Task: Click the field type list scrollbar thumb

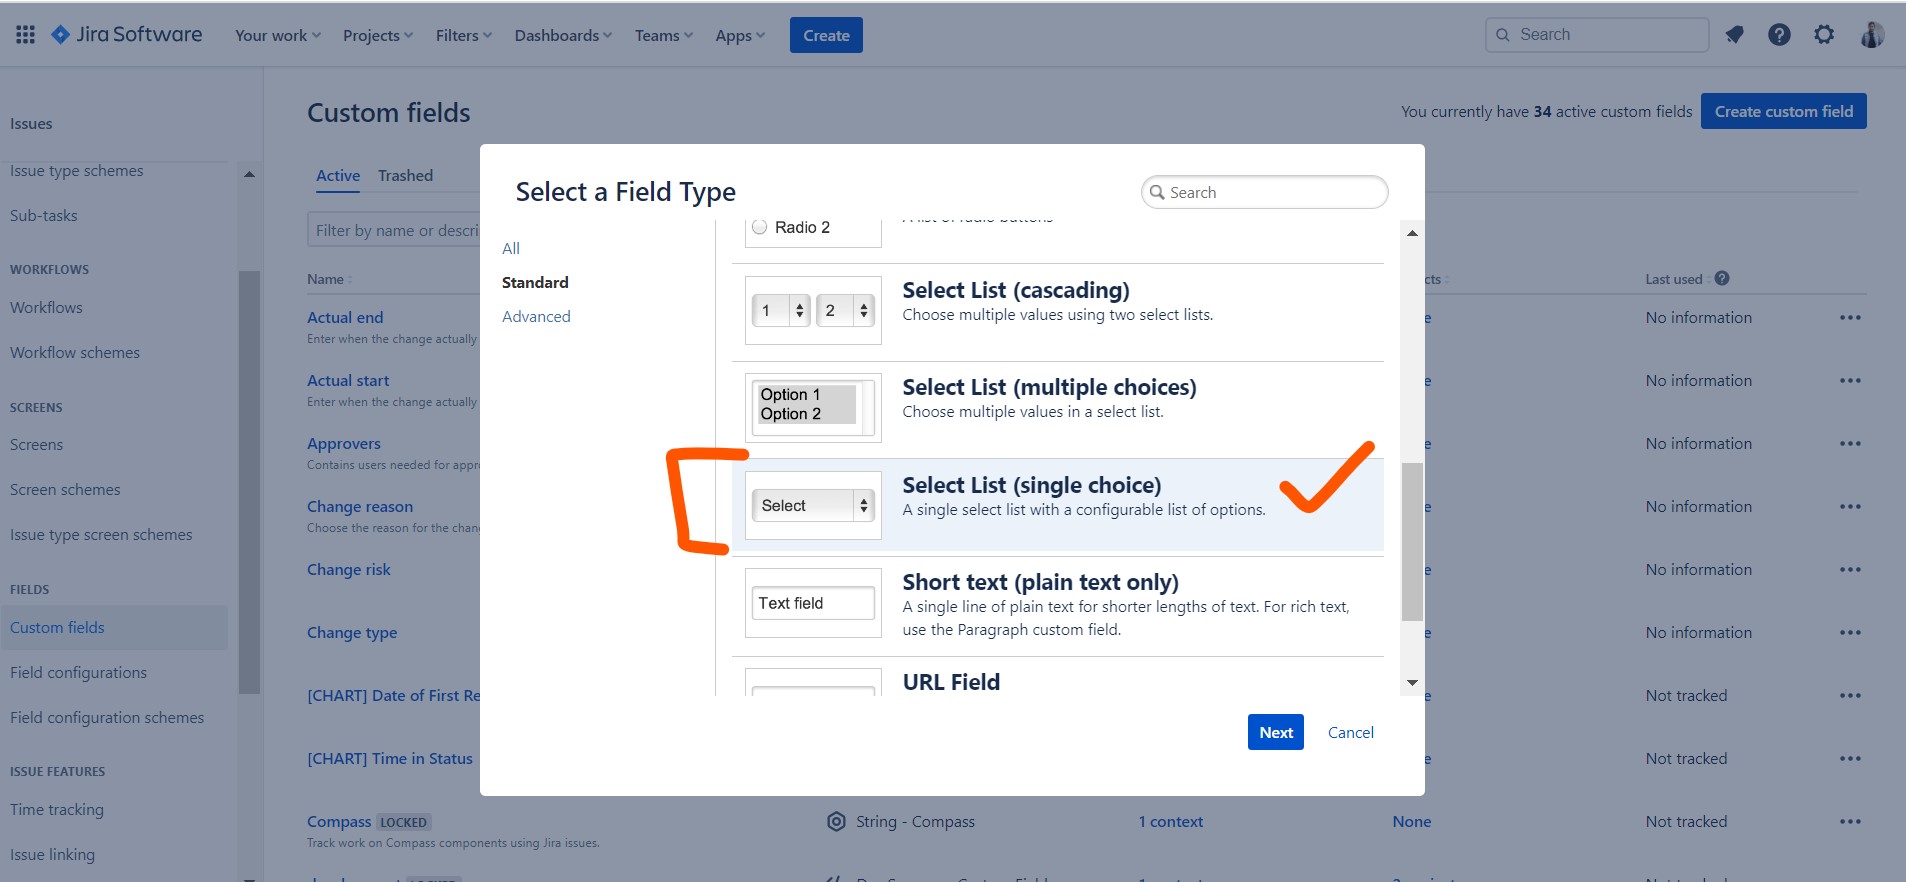Action: pyautogui.click(x=1412, y=541)
